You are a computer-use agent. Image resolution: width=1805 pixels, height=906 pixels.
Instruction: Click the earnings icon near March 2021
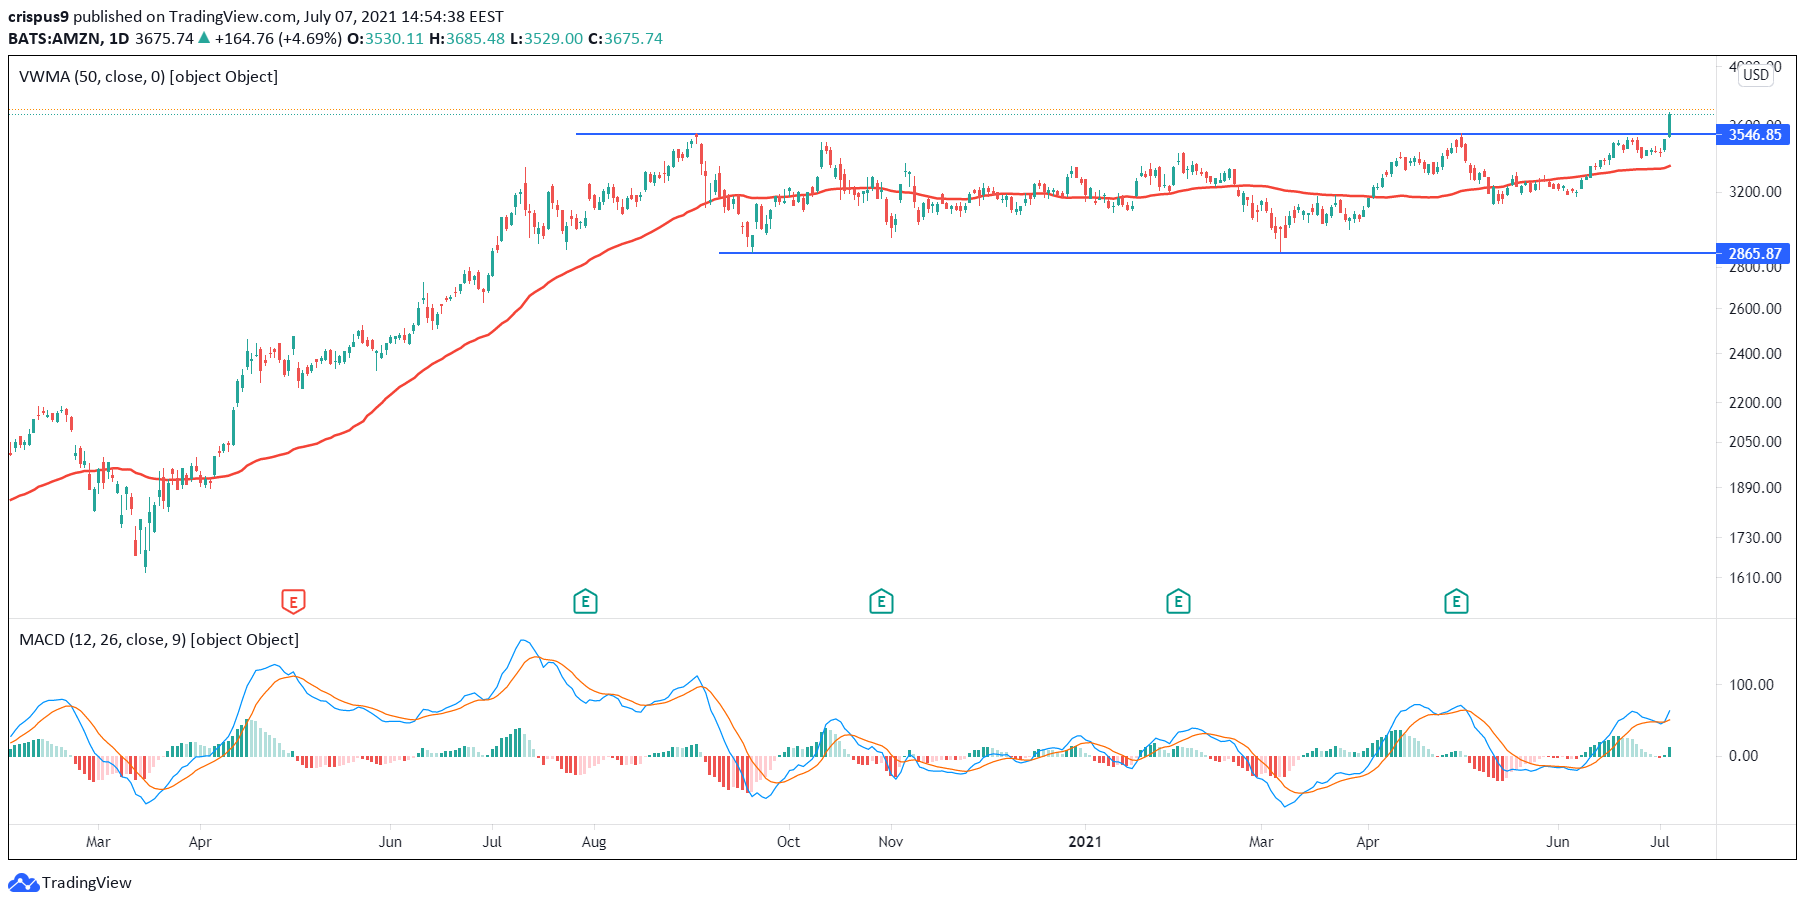(x=1178, y=602)
